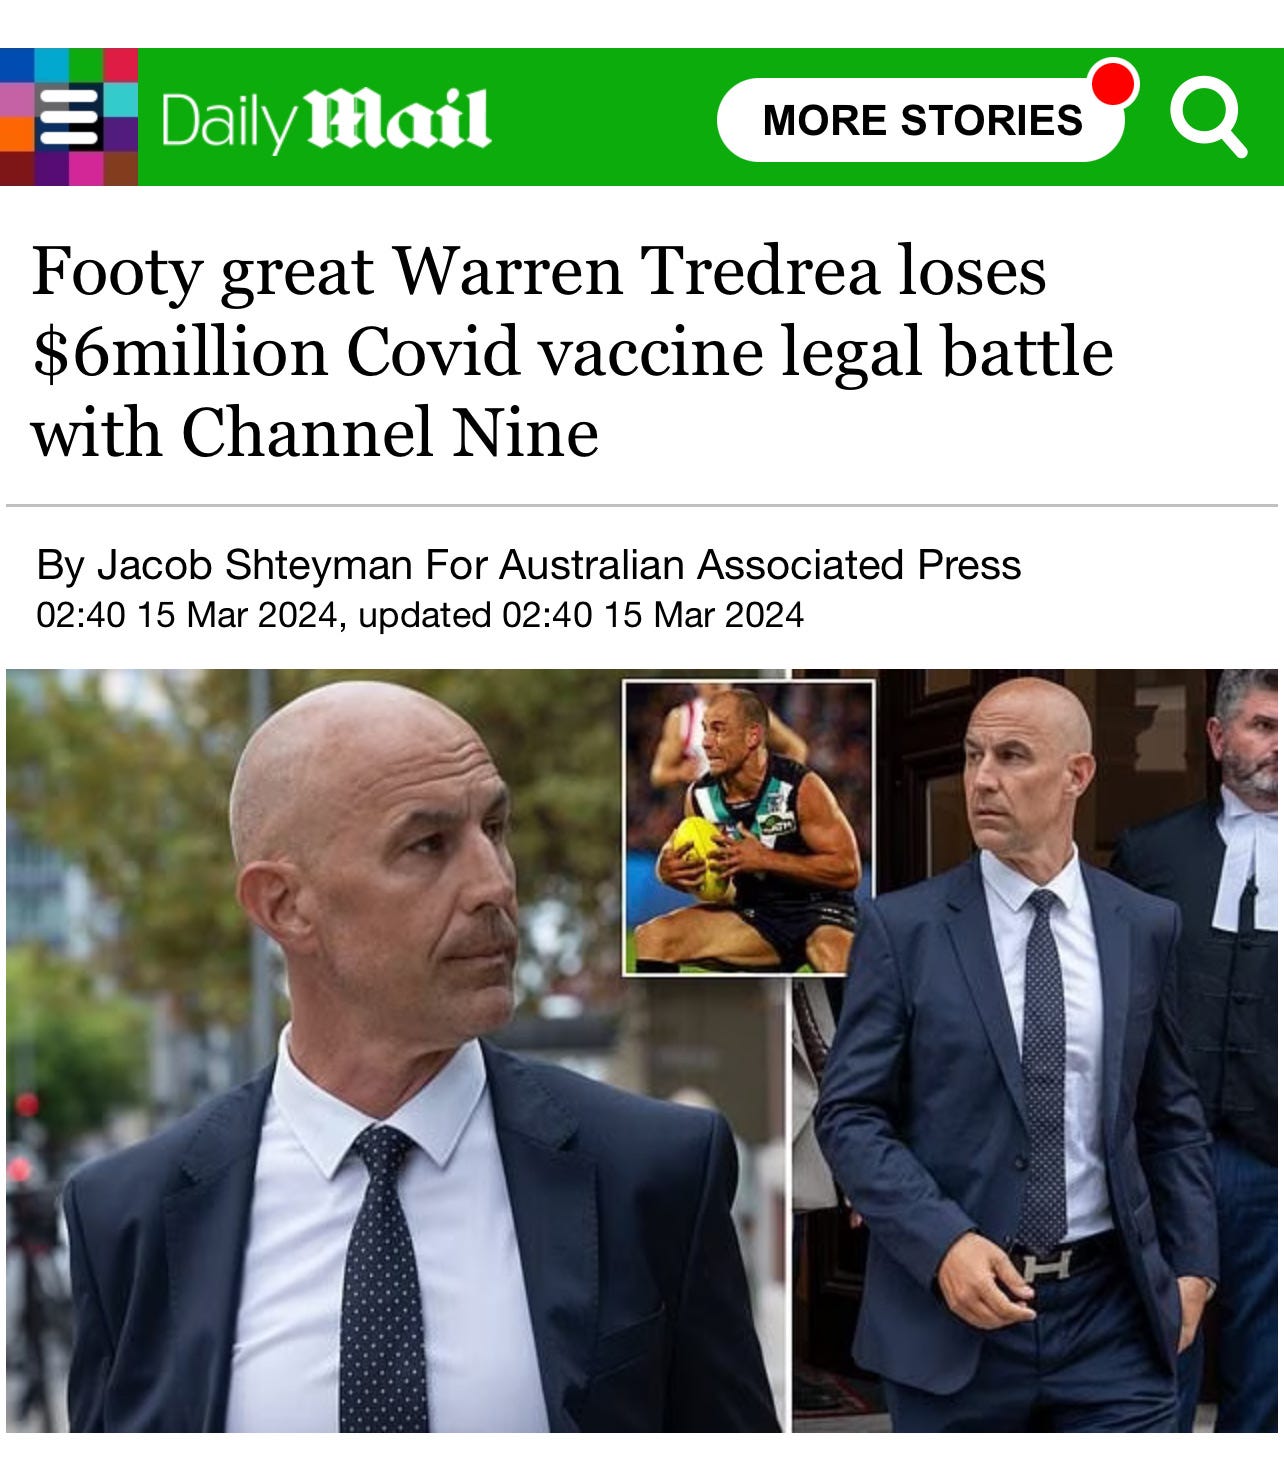Open the MORE STORIES button

click(921, 120)
